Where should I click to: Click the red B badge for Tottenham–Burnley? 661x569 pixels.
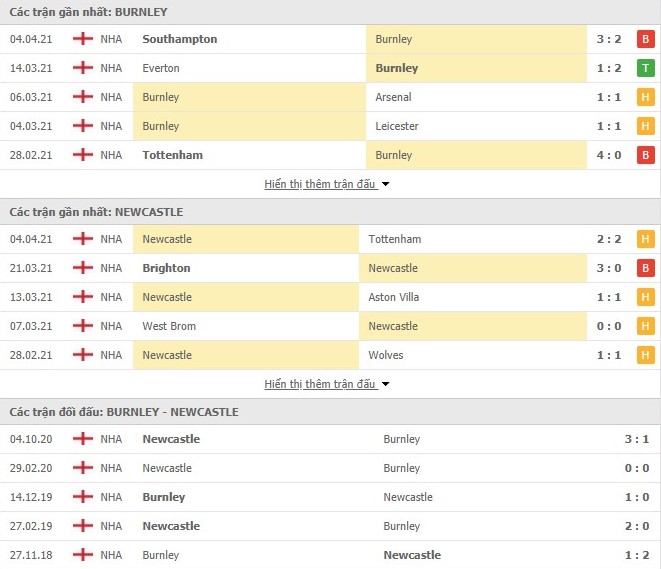pyautogui.click(x=646, y=155)
